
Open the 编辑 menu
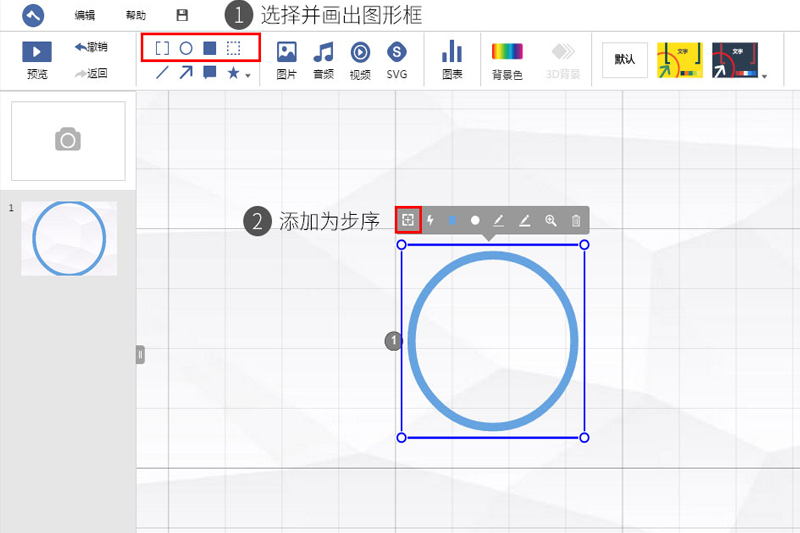pyautogui.click(x=85, y=15)
